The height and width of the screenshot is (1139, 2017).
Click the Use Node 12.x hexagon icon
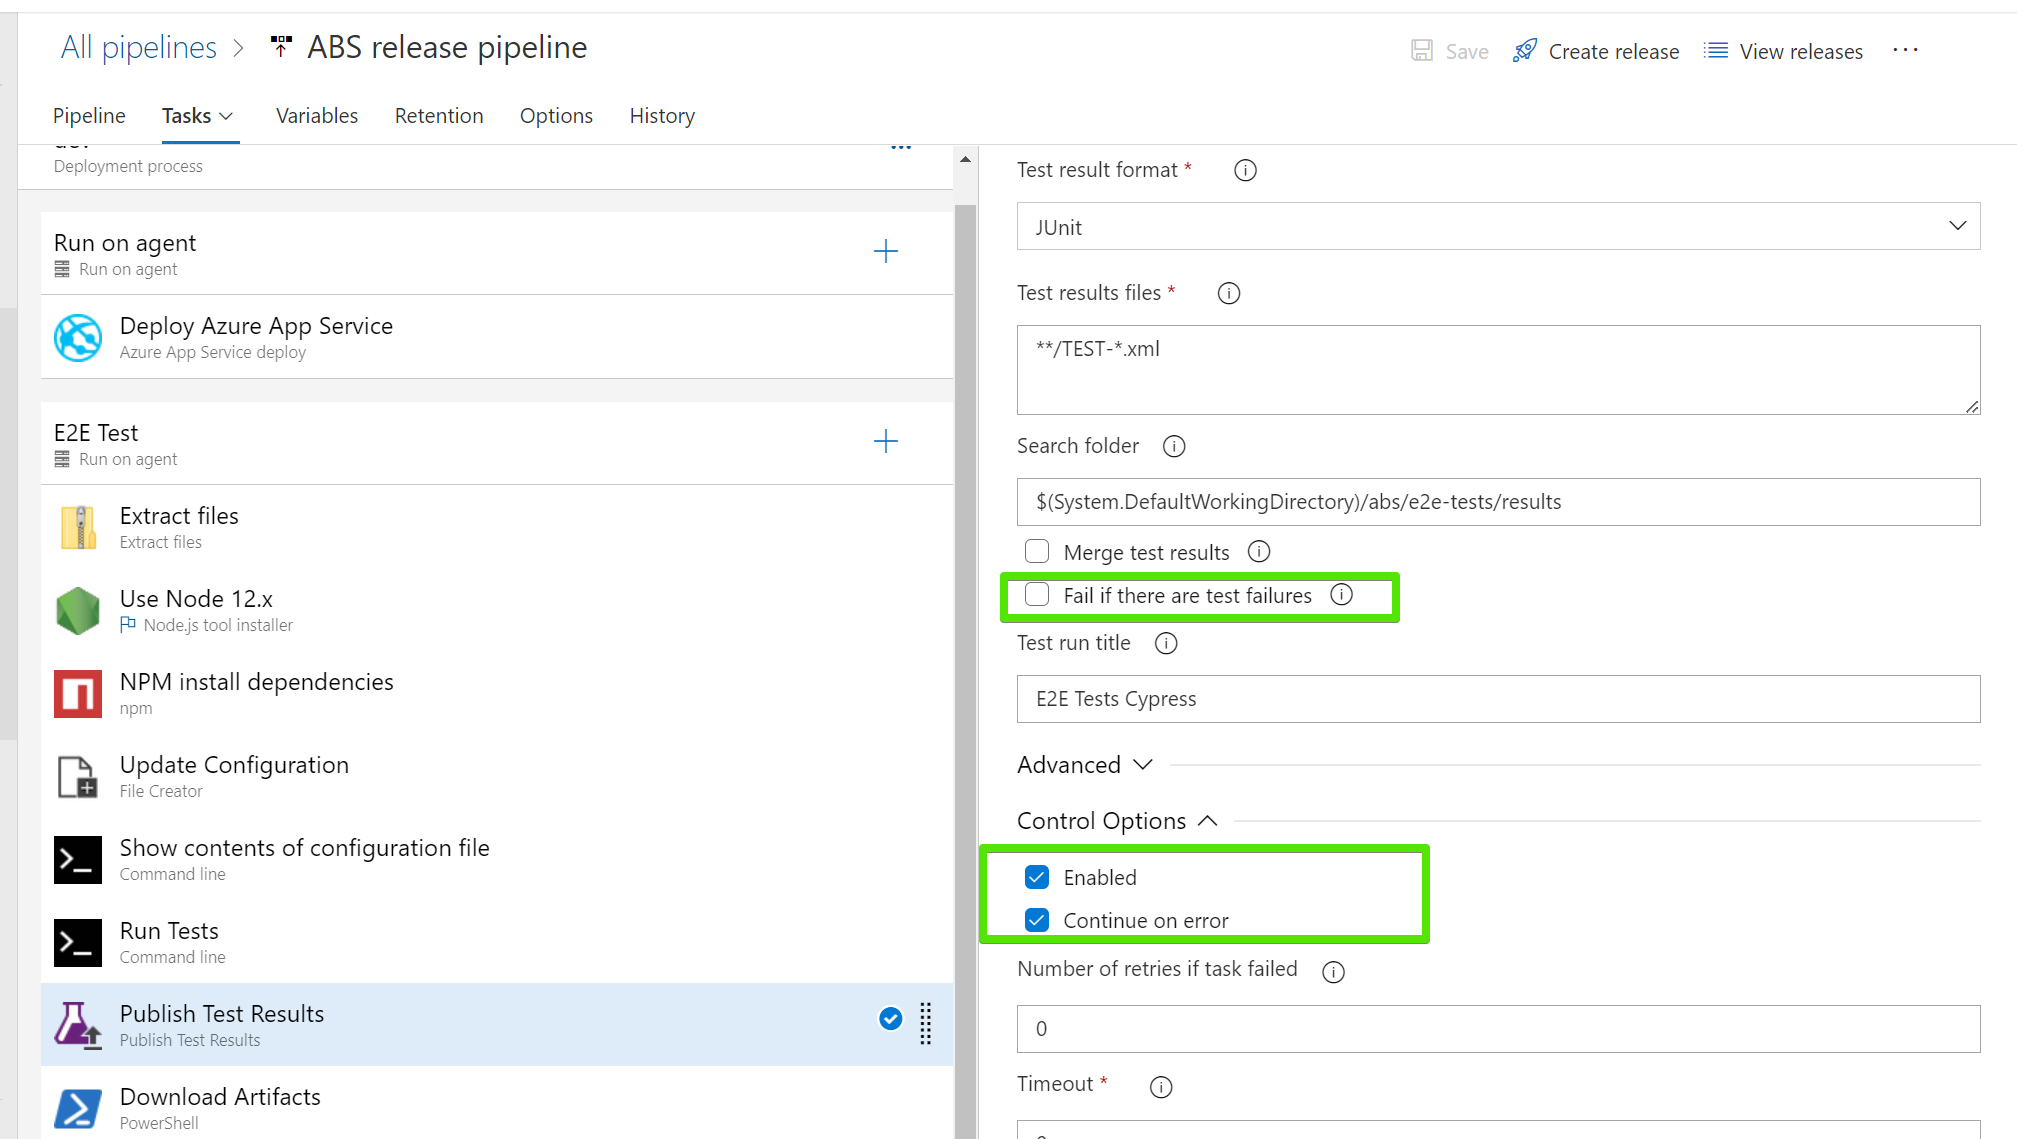[x=78, y=611]
